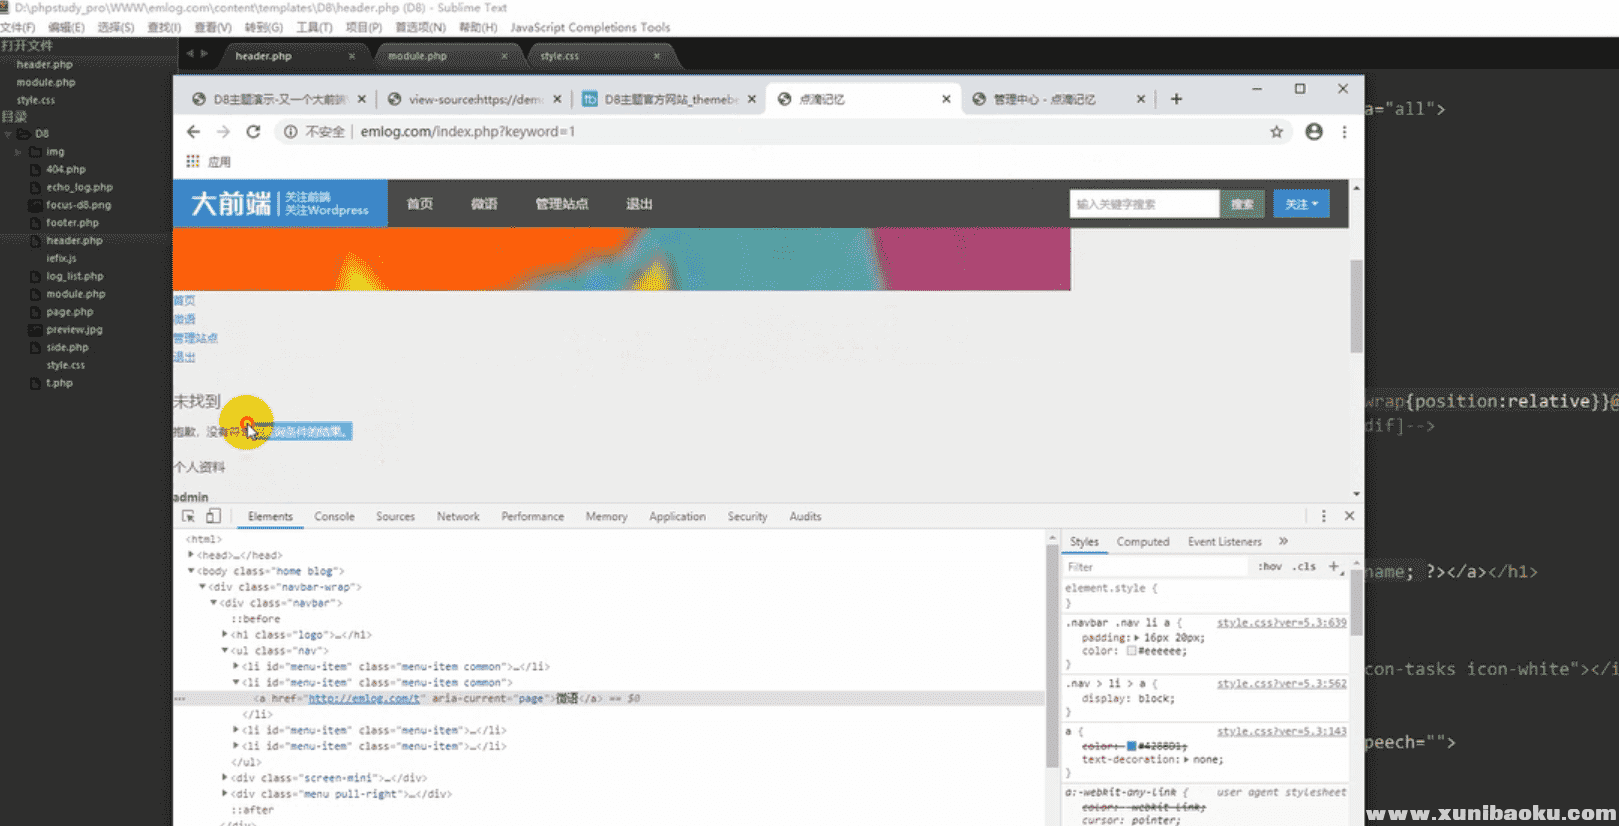
Task: Click the website keyword search input field
Action: click(1143, 204)
